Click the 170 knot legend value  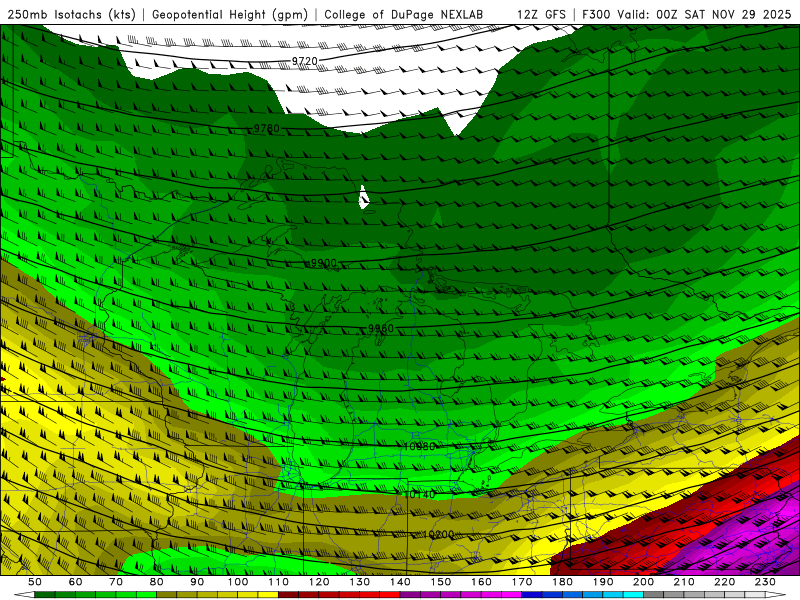(x=522, y=582)
